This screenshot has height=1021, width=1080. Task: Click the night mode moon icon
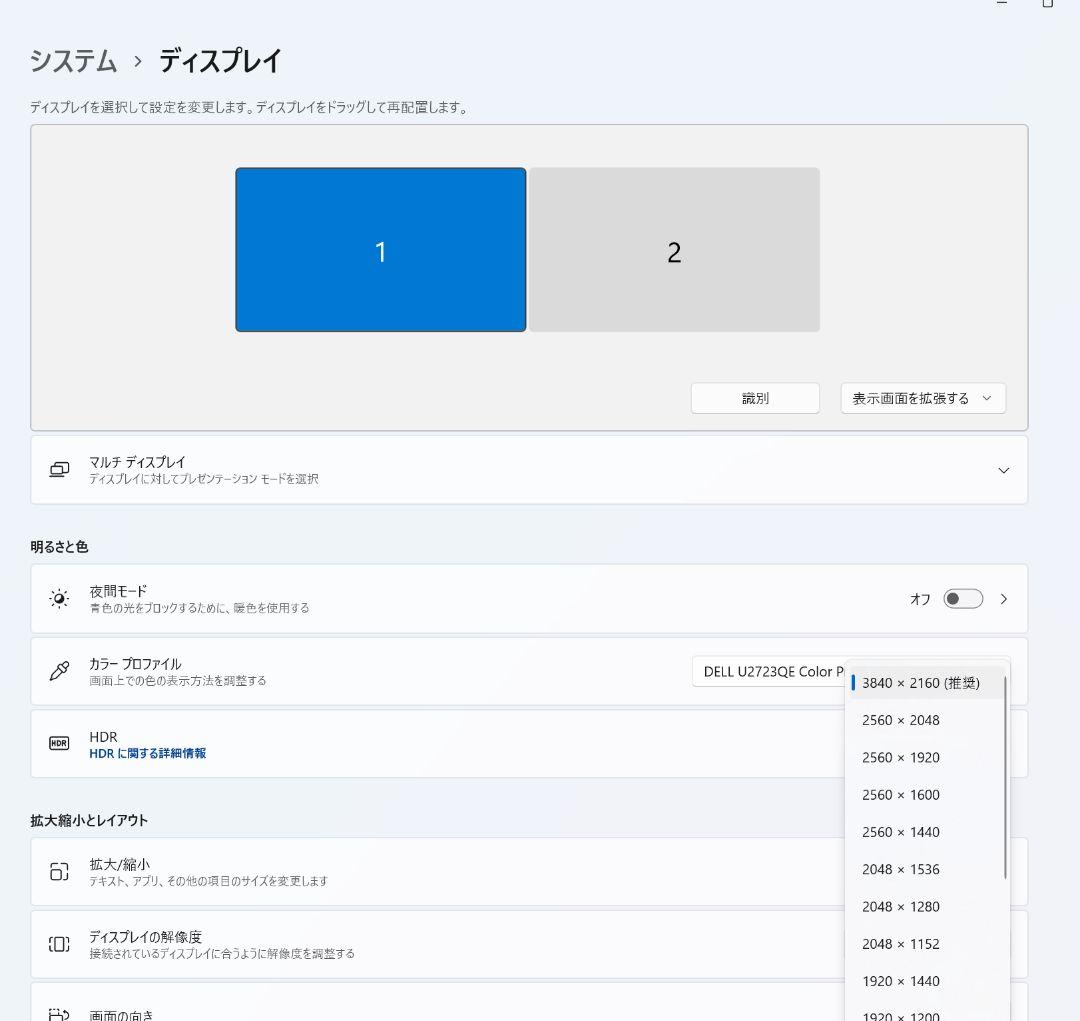pyautogui.click(x=59, y=598)
